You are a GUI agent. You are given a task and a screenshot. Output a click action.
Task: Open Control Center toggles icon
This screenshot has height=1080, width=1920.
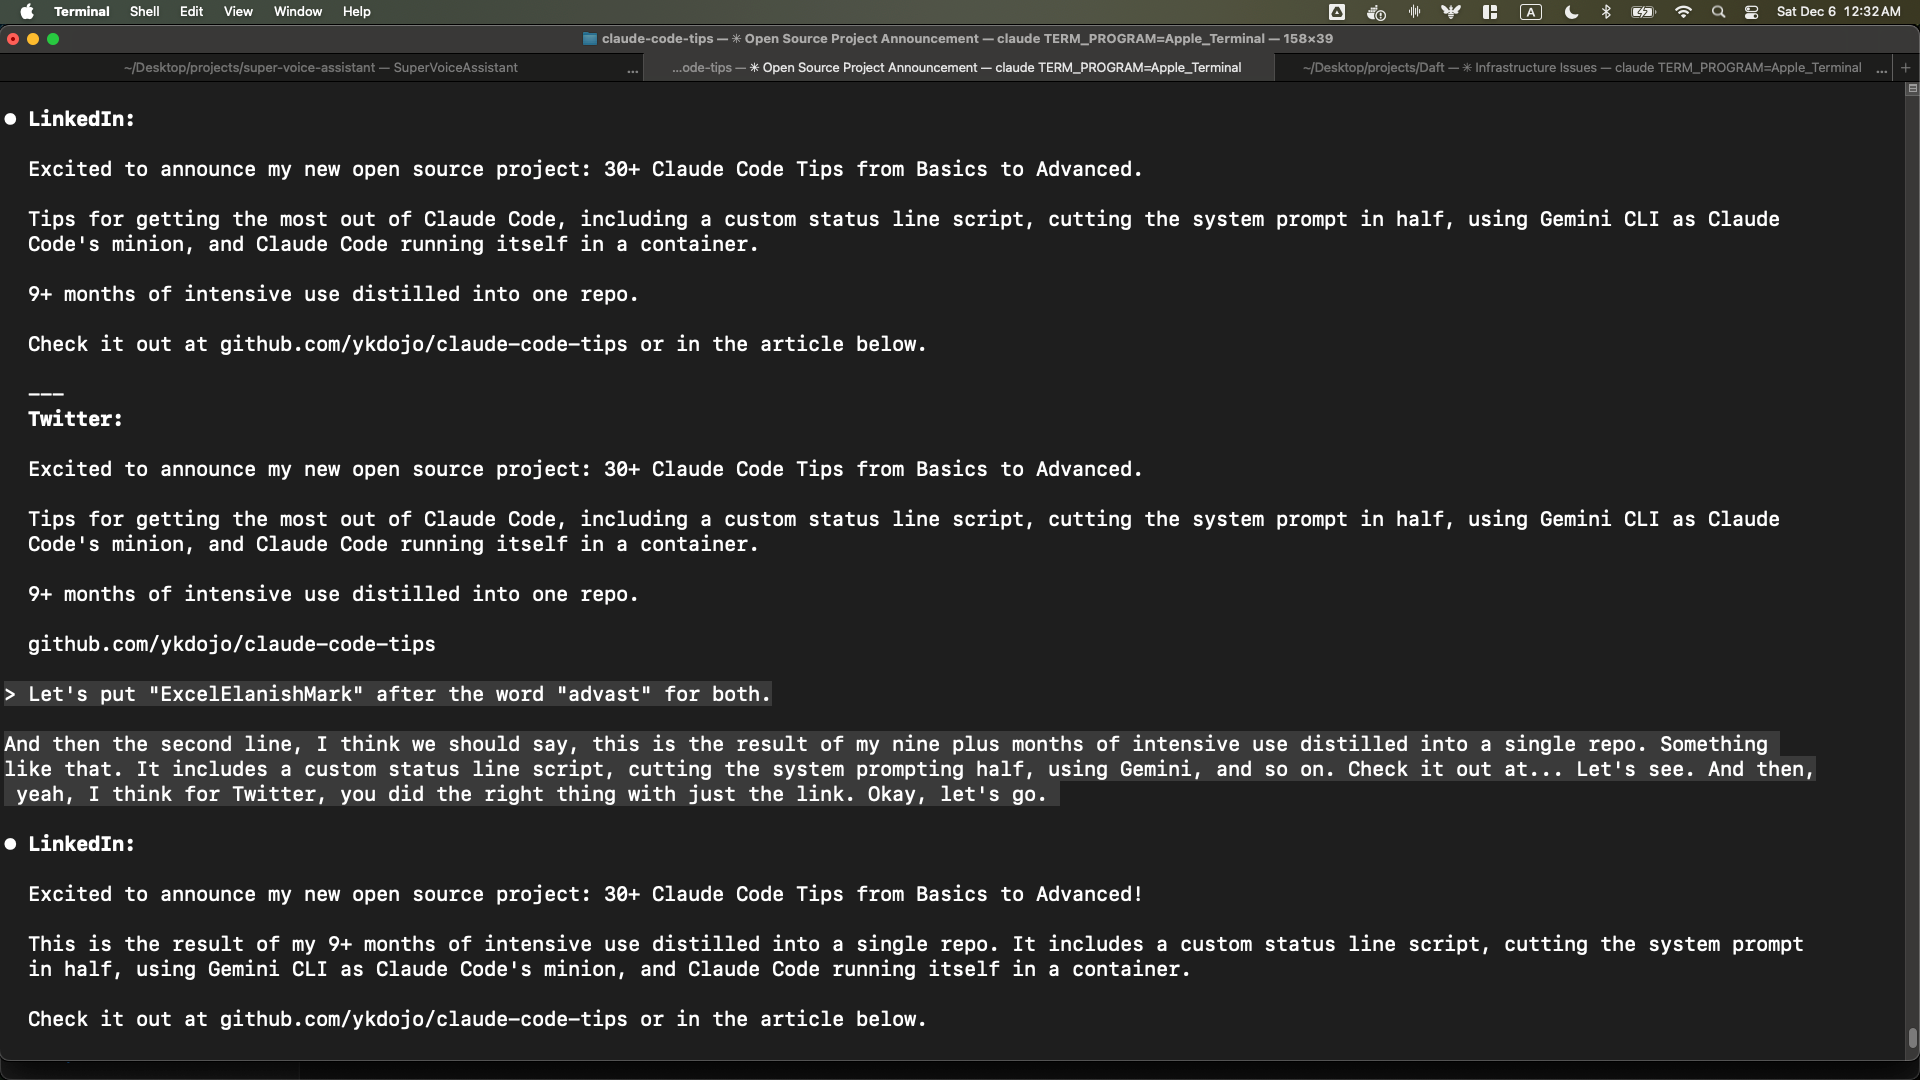pyautogui.click(x=1751, y=12)
